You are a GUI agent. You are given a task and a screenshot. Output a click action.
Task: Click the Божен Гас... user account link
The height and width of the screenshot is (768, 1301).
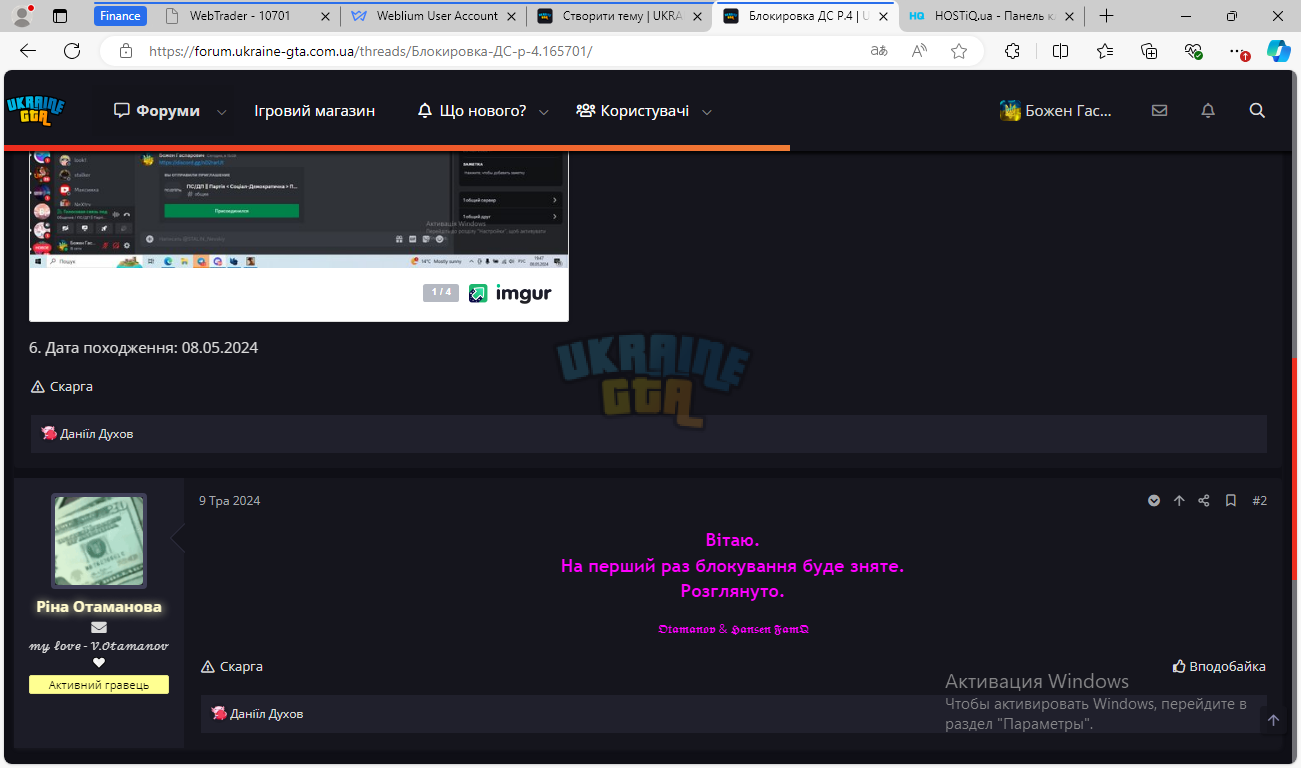(x=1056, y=111)
